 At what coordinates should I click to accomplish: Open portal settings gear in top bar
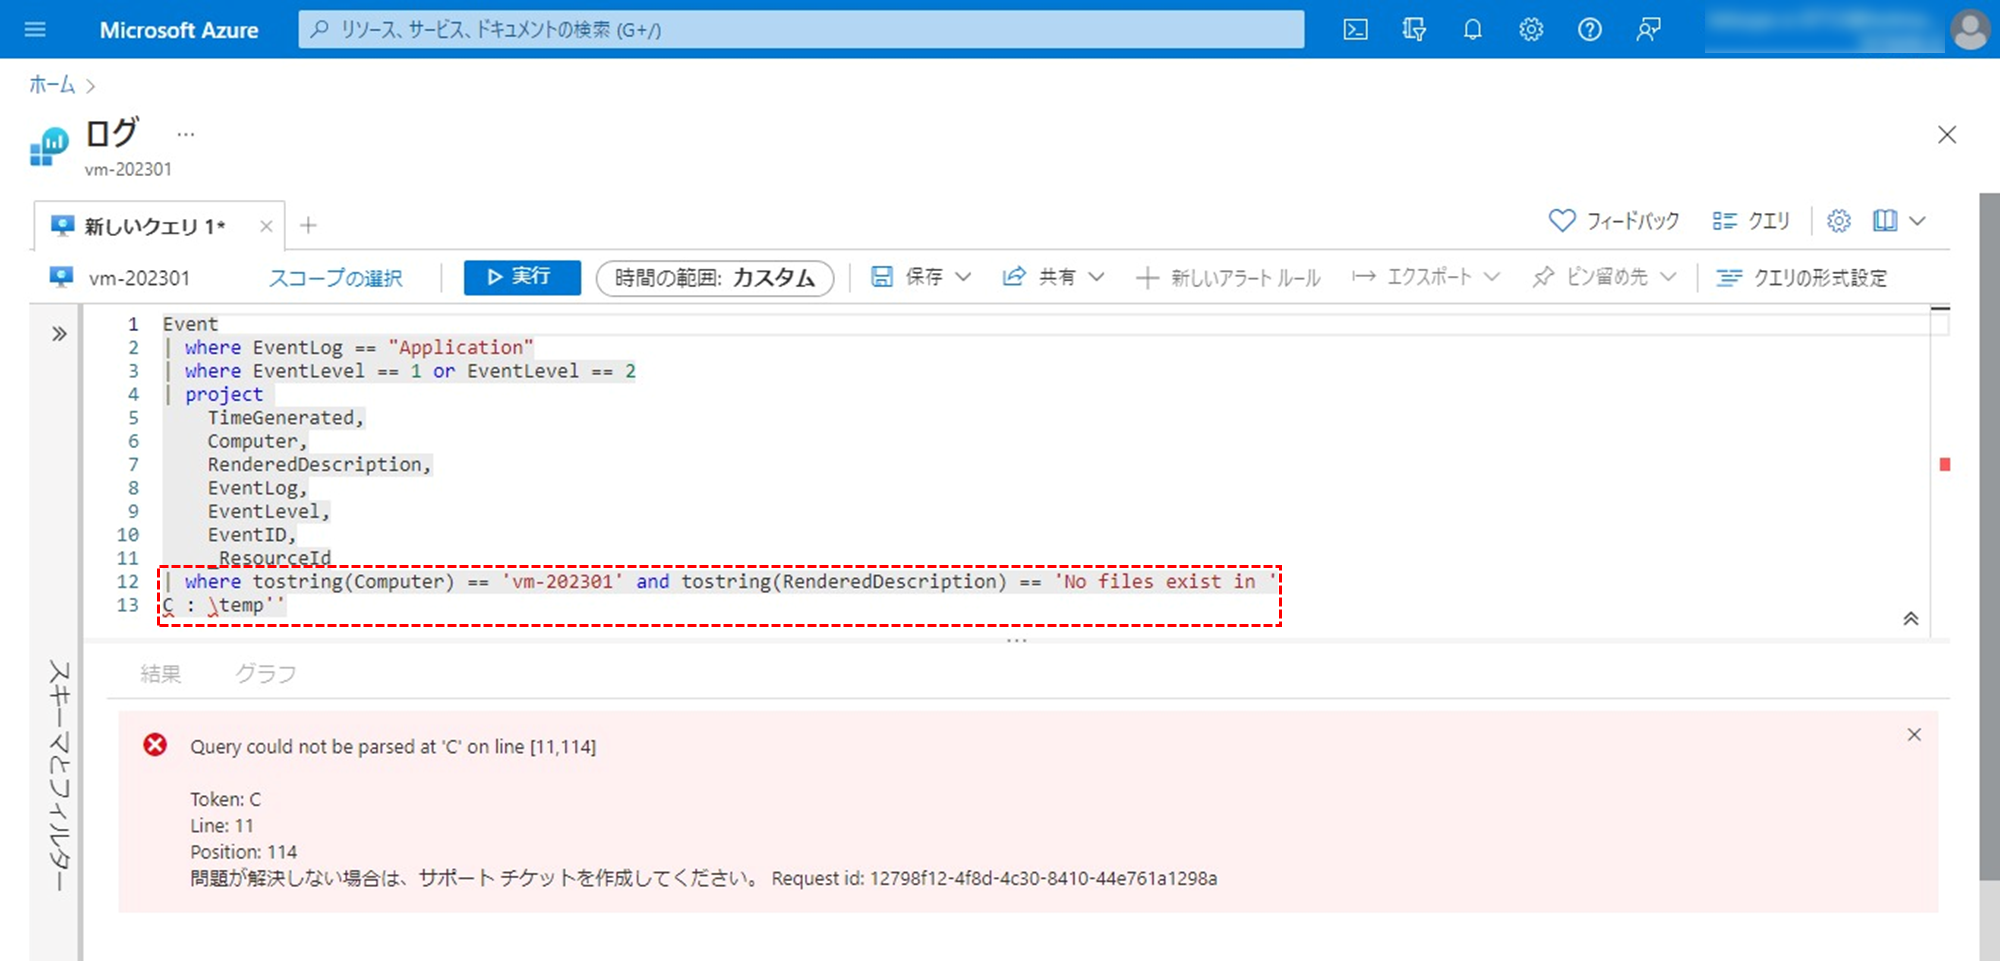[1531, 30]
